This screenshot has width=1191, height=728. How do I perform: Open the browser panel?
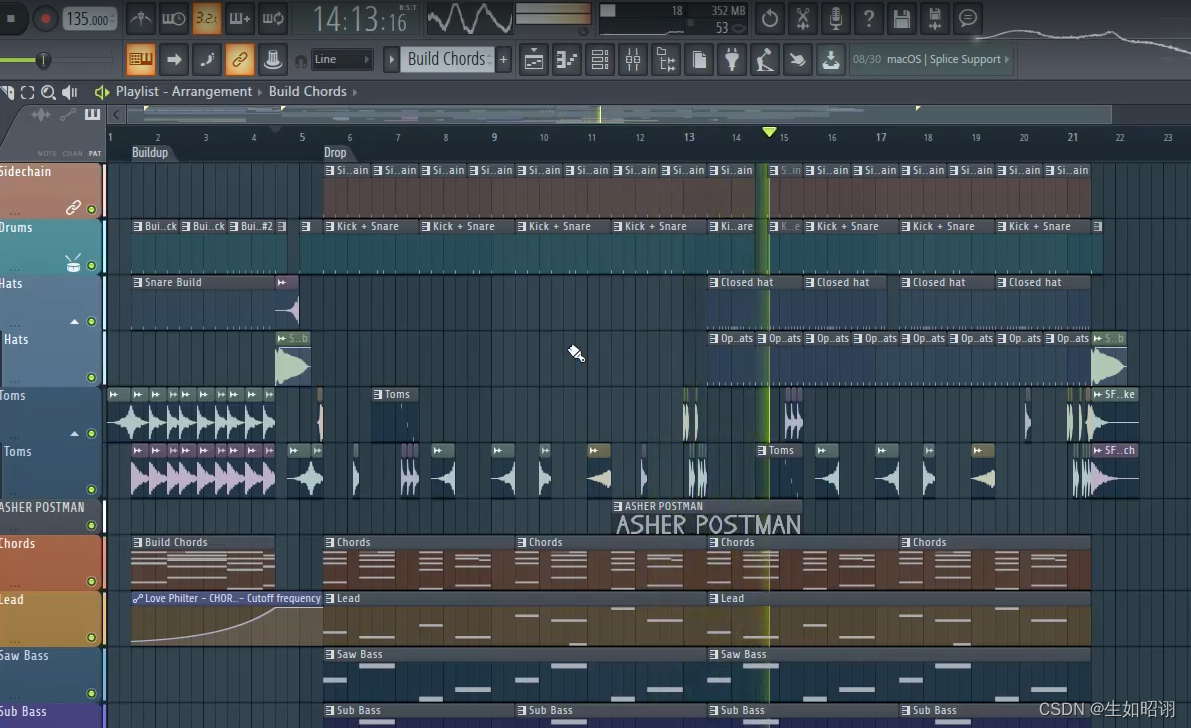tap(666, 59)
